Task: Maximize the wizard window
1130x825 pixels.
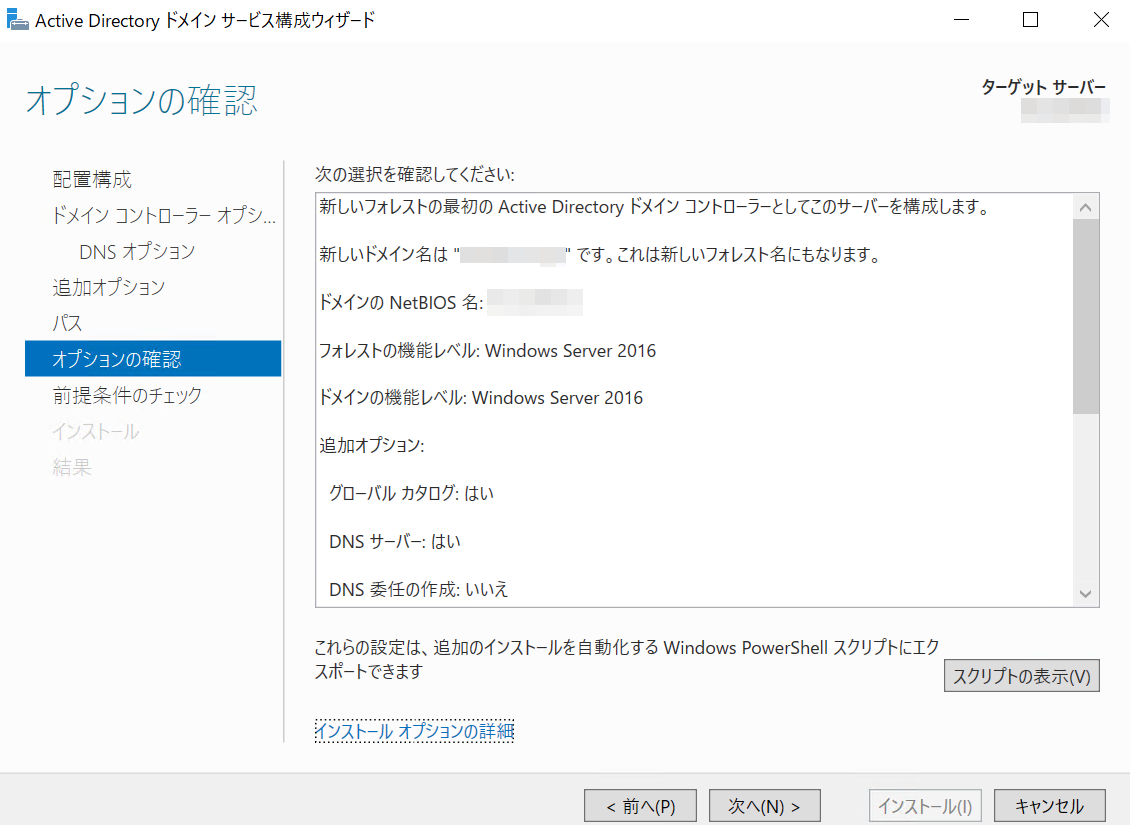Action: tap(1031, 20)
